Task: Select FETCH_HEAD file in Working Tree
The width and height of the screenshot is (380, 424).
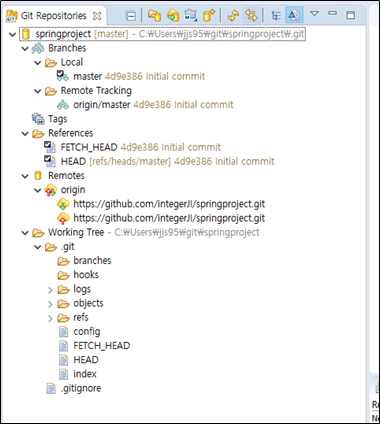Action: pos(102,346)
